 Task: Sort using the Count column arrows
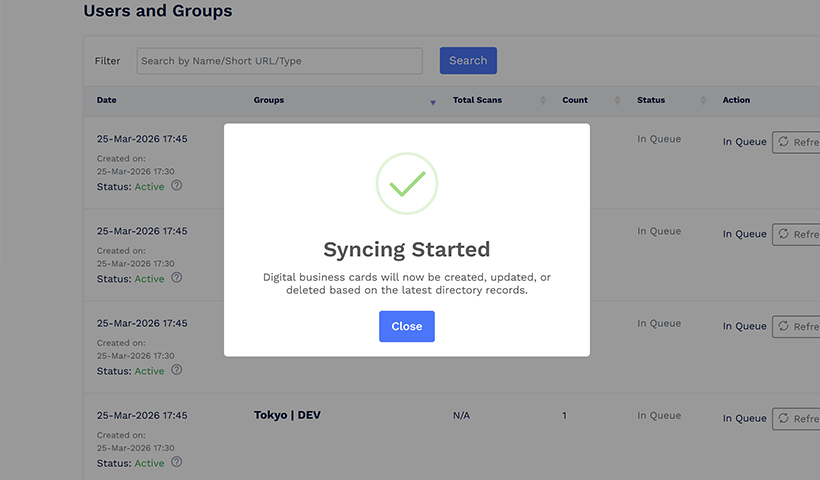click(x=617, y=100)
